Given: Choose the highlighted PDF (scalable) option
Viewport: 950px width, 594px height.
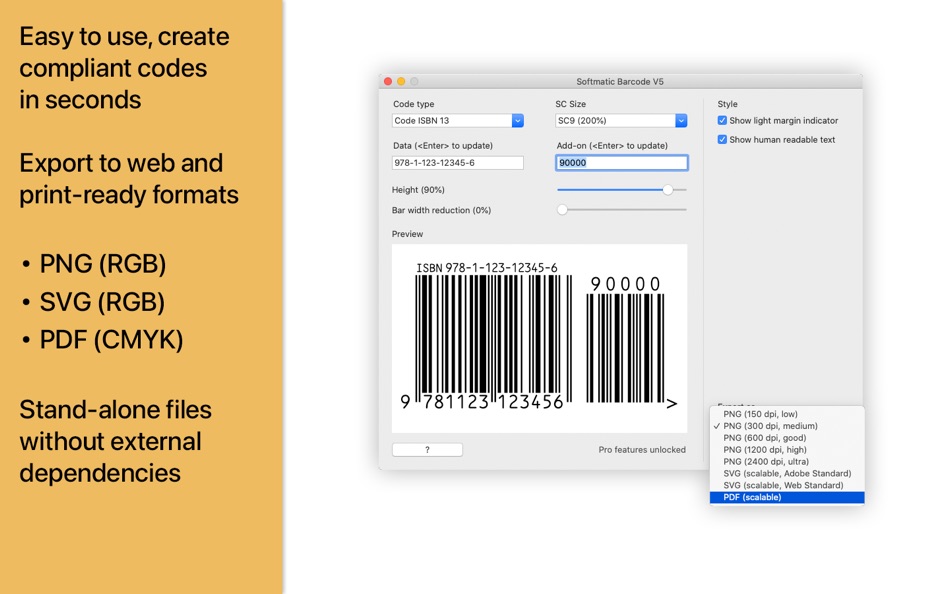Looking at the screenshot, I should pyautogui.click(x=787, y=497).
